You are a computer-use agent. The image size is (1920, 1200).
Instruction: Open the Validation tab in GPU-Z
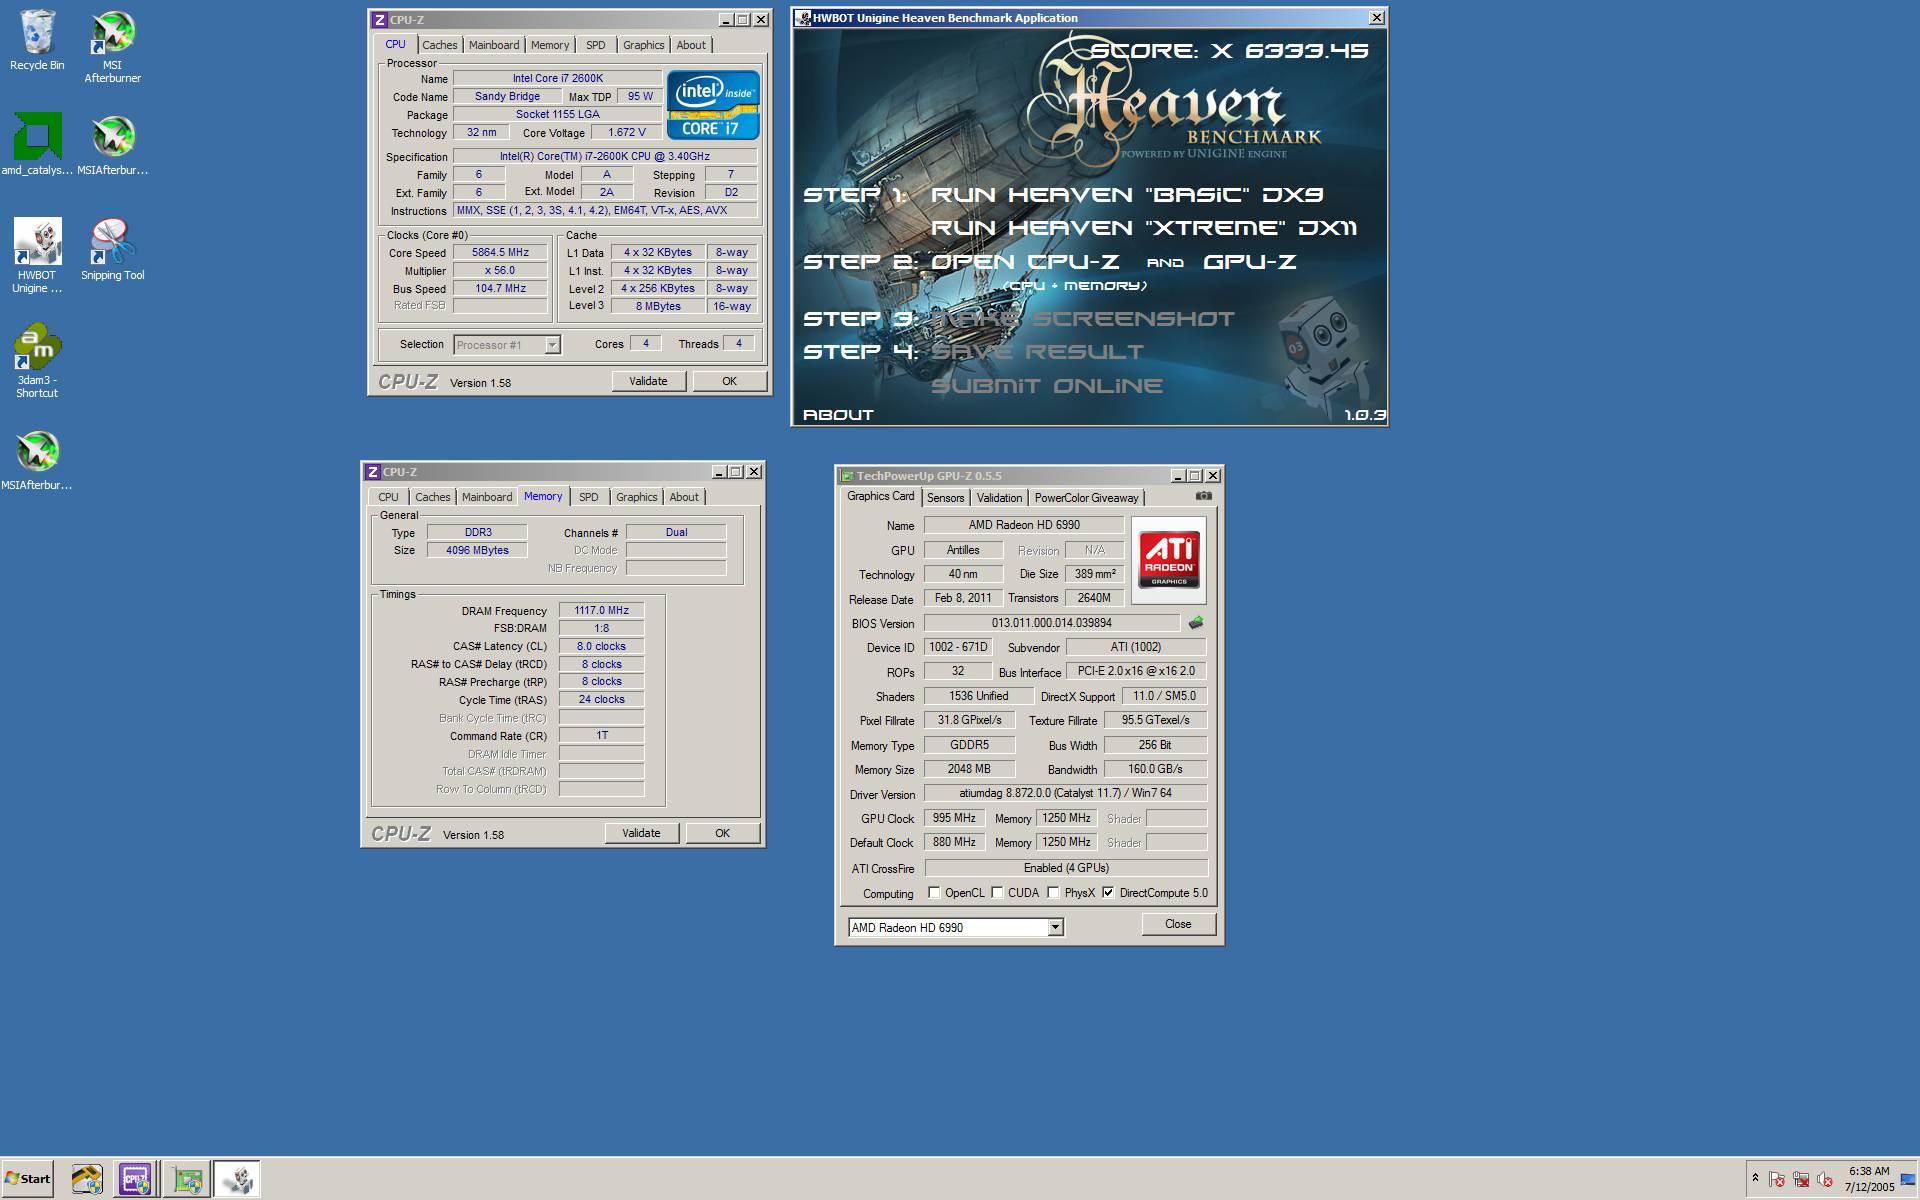click(x=999, y=498)
